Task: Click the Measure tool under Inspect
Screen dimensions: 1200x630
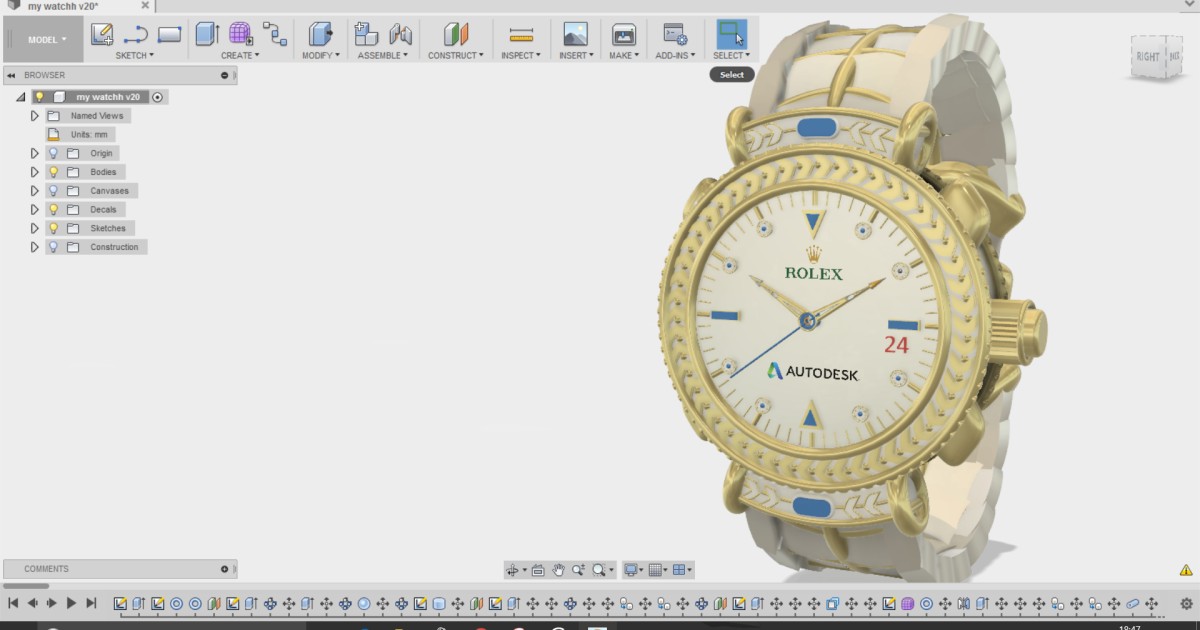Action: pos(520,32)
